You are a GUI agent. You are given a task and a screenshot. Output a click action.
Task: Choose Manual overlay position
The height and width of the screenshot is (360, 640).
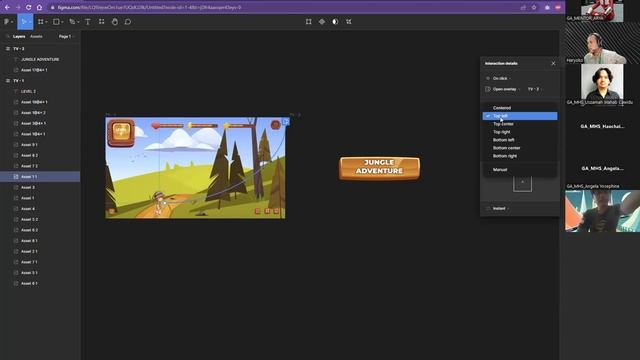point(520,170)
